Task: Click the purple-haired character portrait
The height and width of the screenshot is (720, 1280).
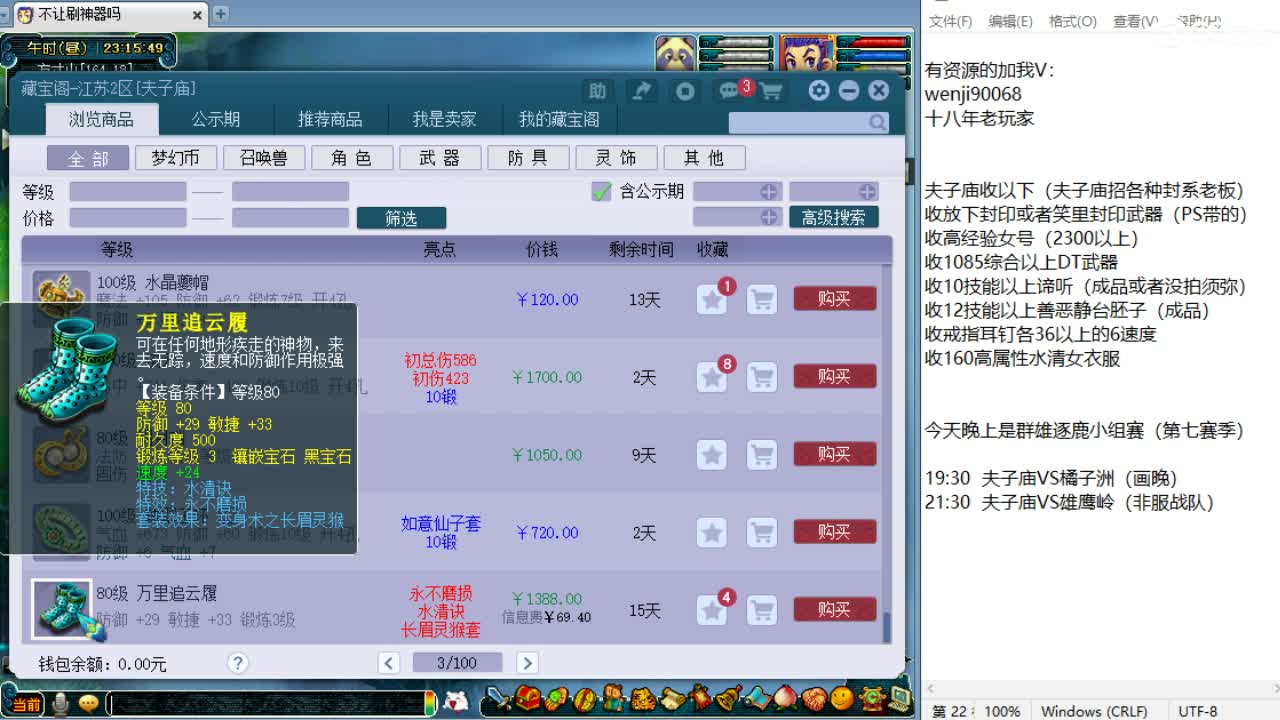Action: coord(806,52)
